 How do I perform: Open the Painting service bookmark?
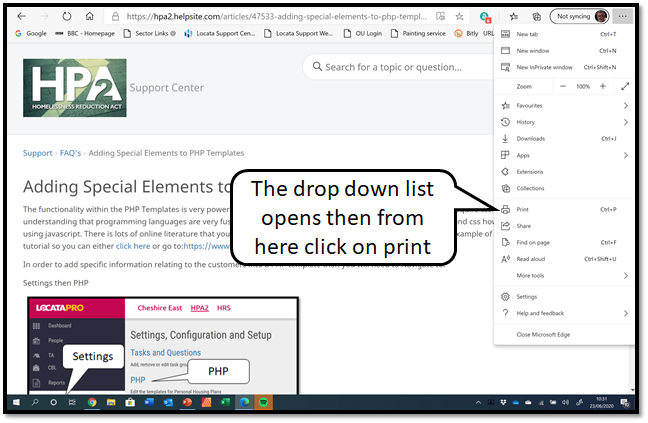(x=418, y=33)
